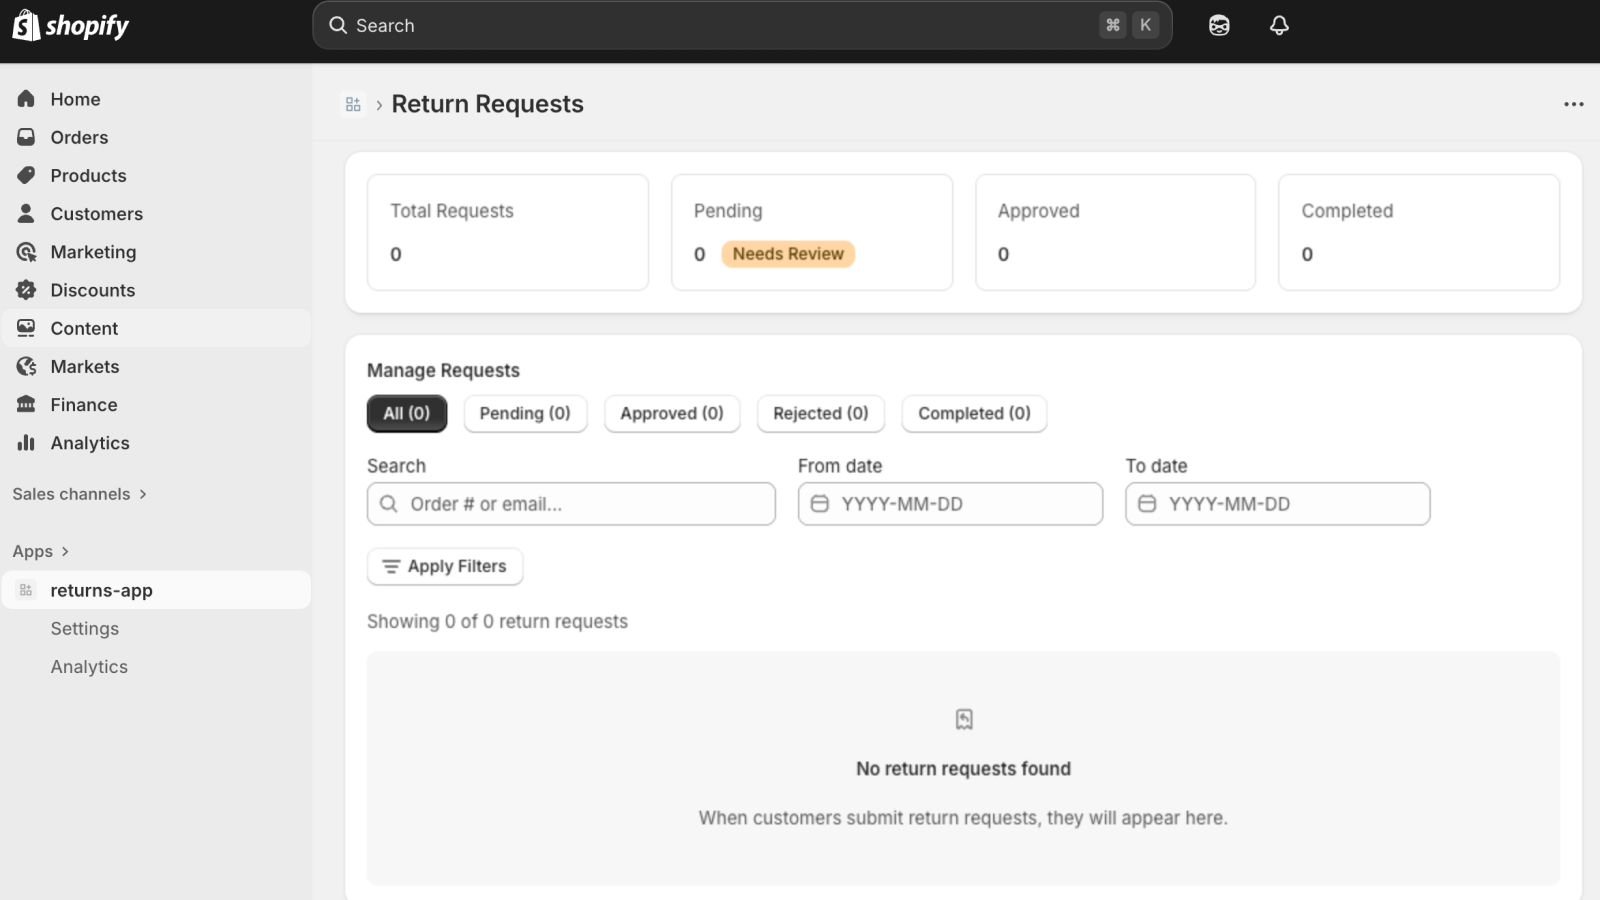Open the Settings page under returns-app
The height and width of the screenshot is (900, 1600).
pyautogui.click(x=85, y=628)
